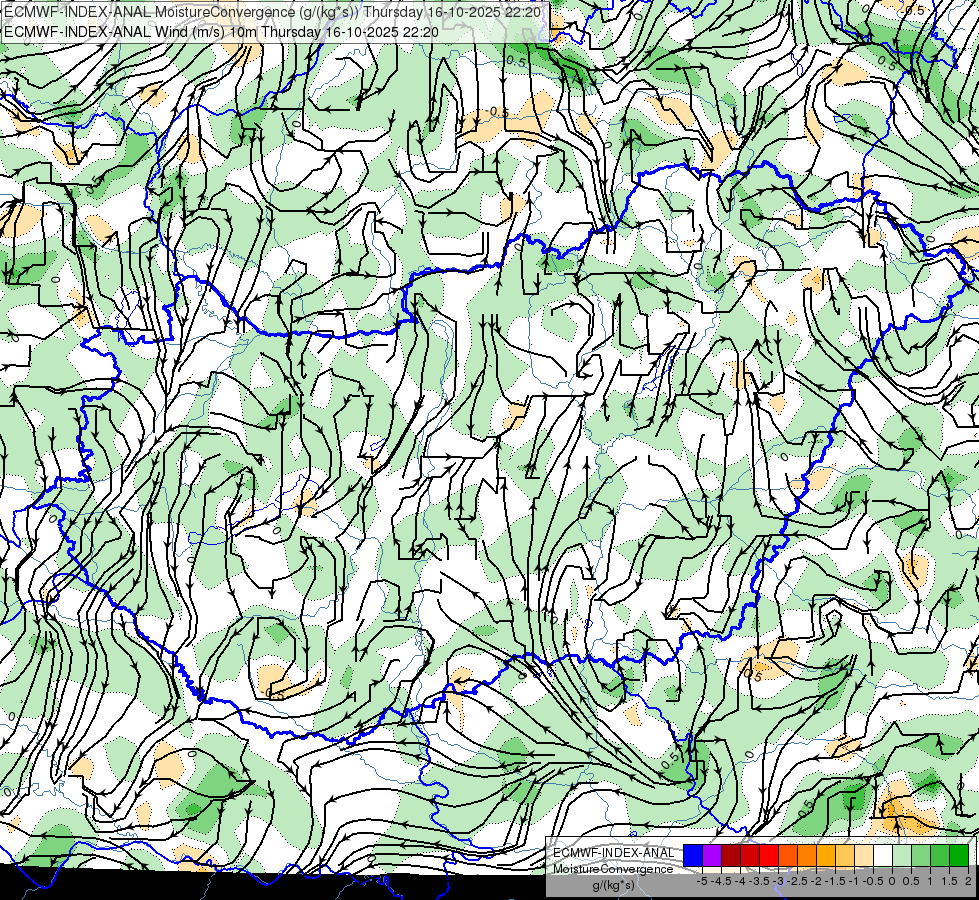This screenshot has width=979, height=900.
Task: Pick legend swatch between -3 and -2.5
Action: tap(788, 855)
